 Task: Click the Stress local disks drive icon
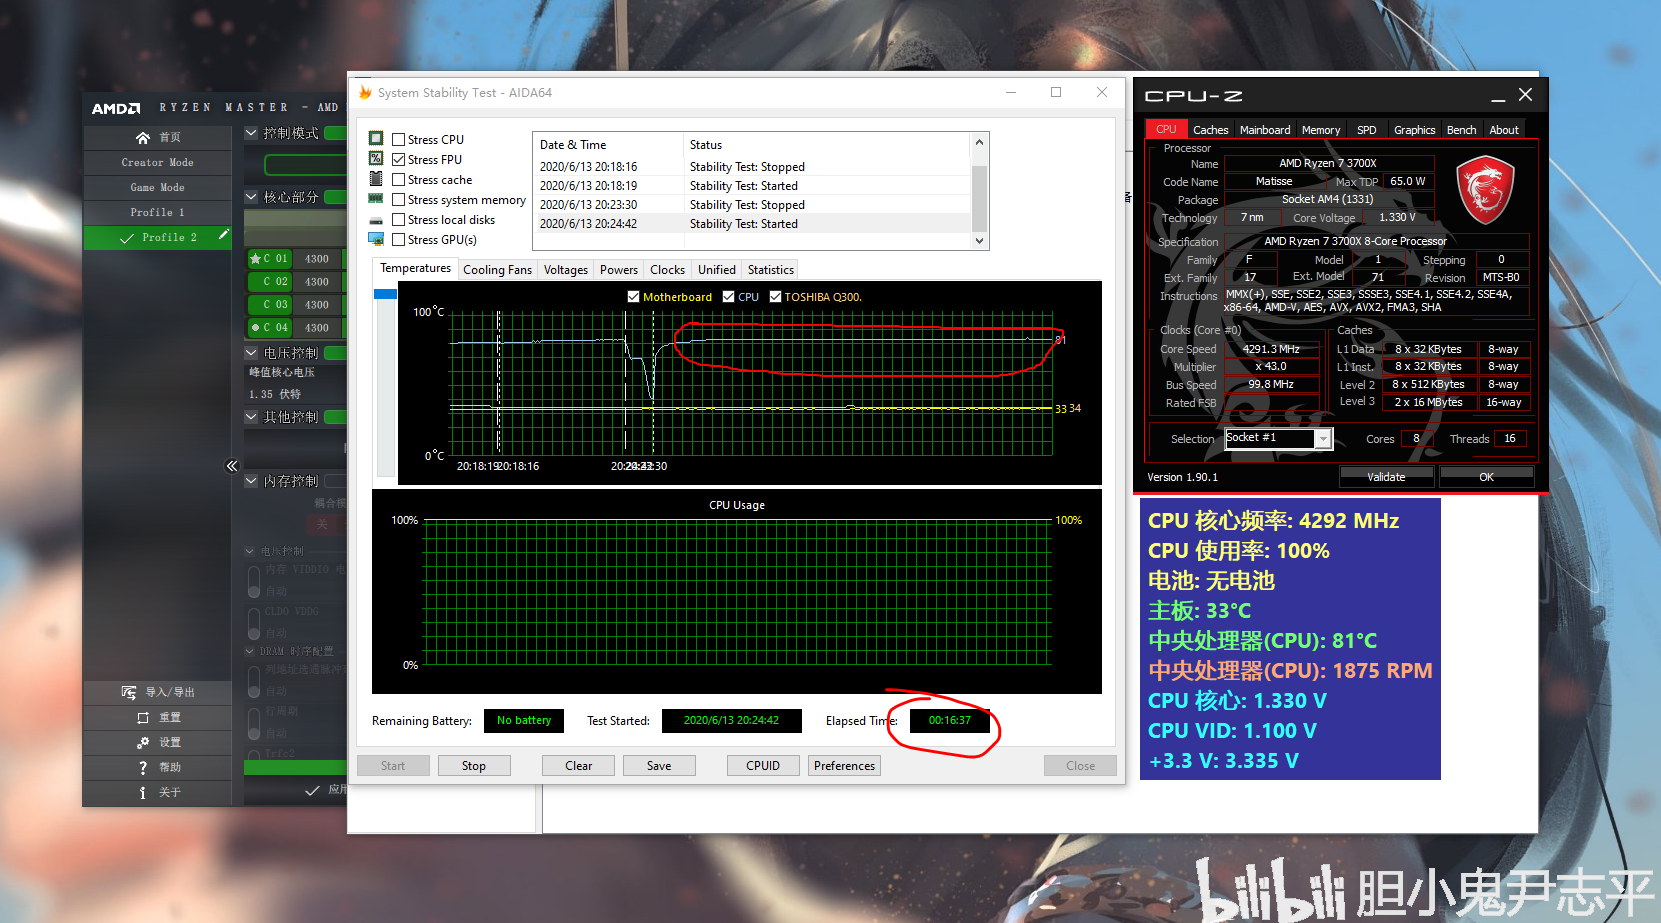[376, 219]
